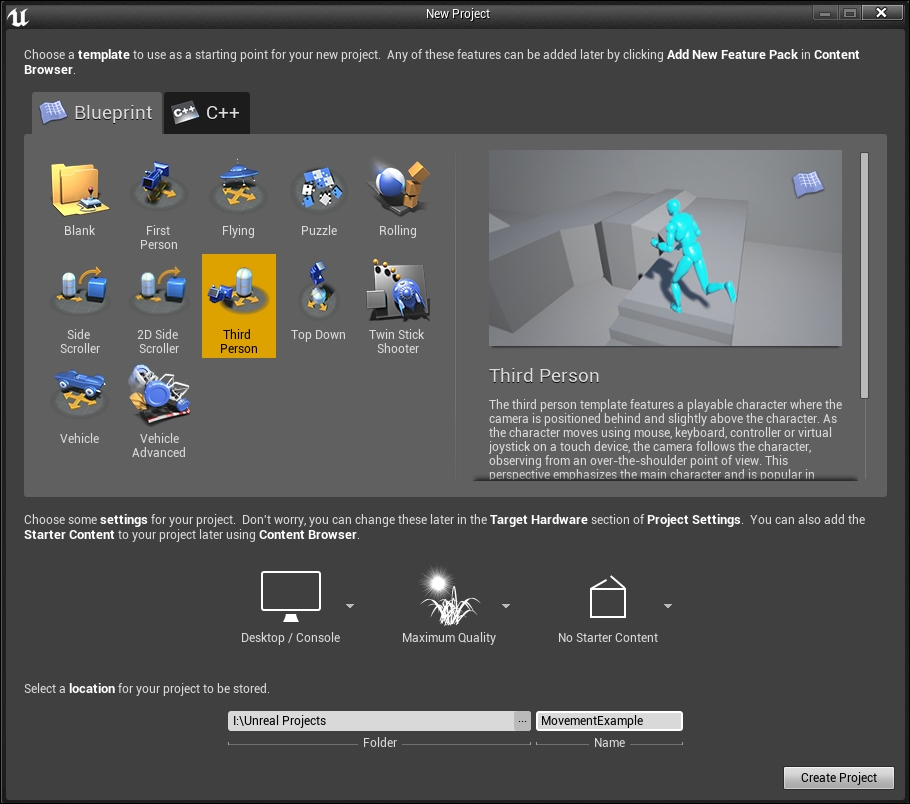Click the Create Project button
The image size is (910, 804).
[x=839, y=777]
